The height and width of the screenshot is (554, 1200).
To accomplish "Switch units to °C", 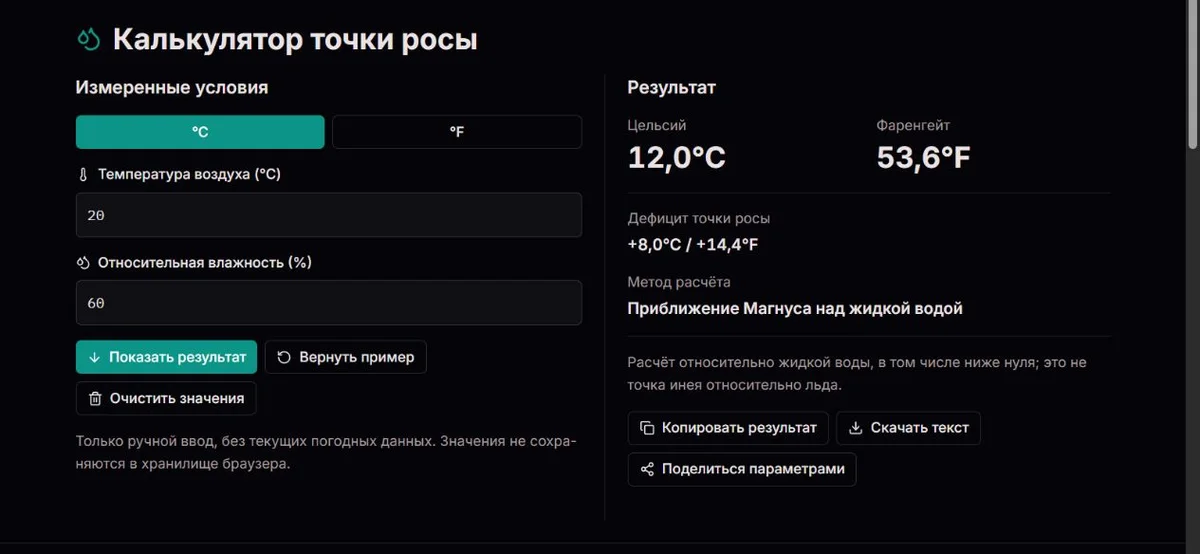I will click(200, 132).
